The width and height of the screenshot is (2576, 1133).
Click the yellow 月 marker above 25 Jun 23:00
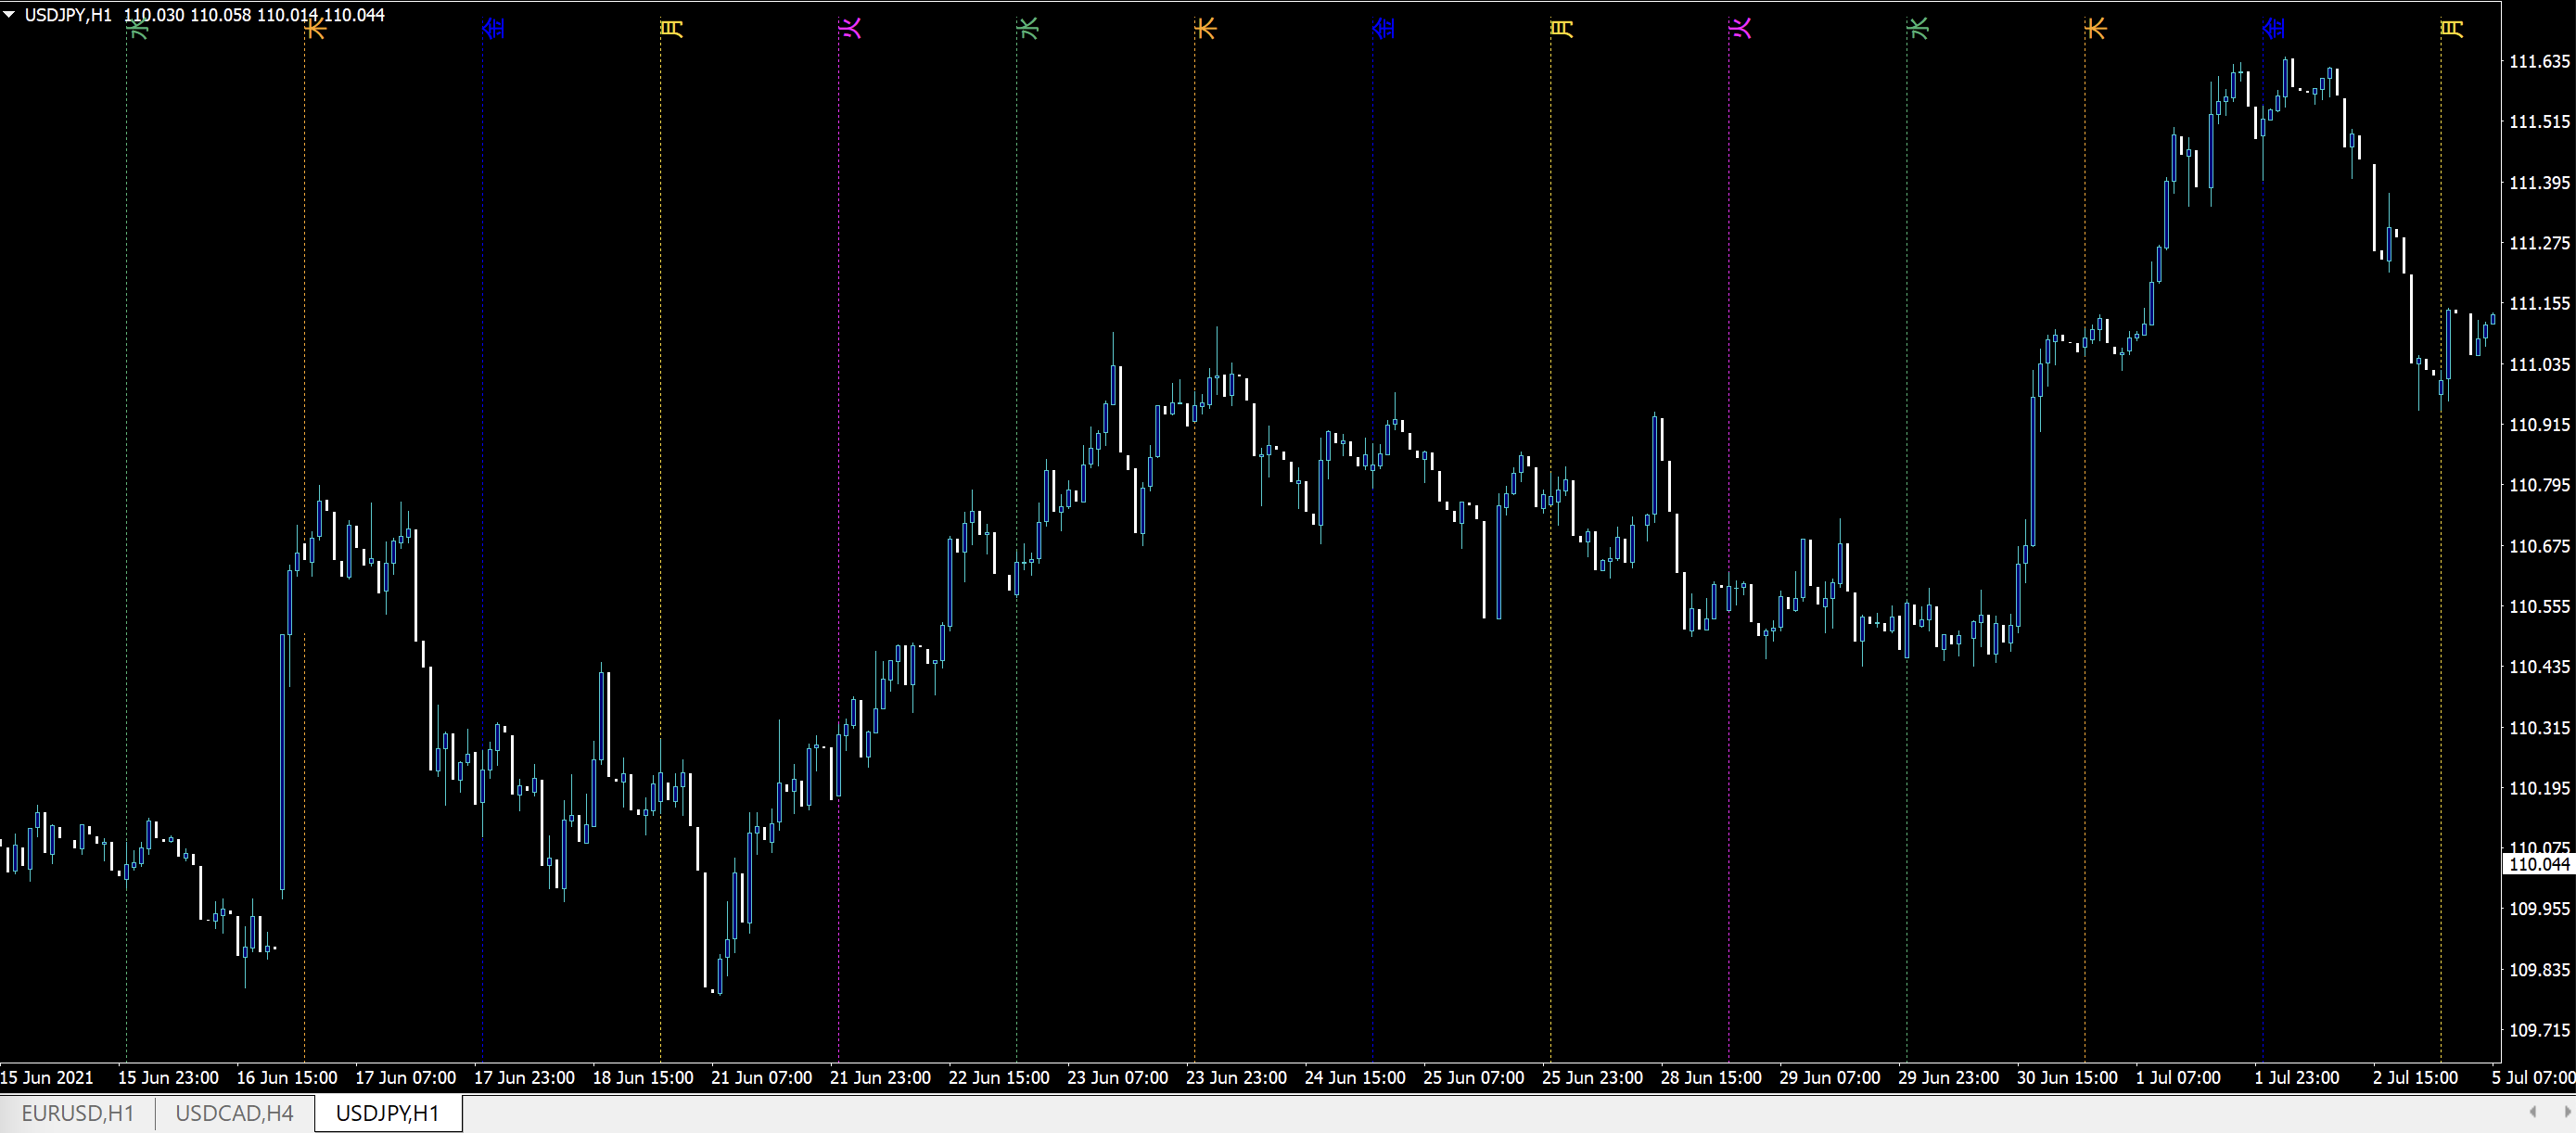pos(1561,28)
